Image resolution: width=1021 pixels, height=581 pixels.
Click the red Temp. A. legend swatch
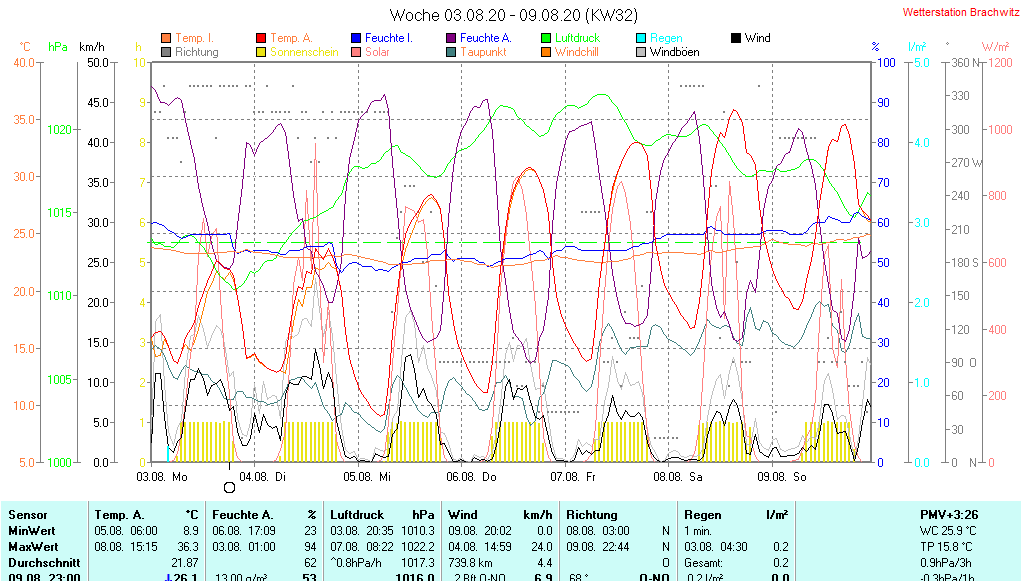tap(262, 38)
